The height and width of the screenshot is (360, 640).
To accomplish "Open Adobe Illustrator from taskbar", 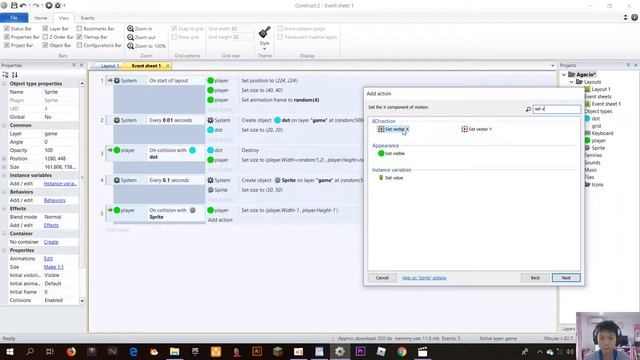I will point(257,351).
